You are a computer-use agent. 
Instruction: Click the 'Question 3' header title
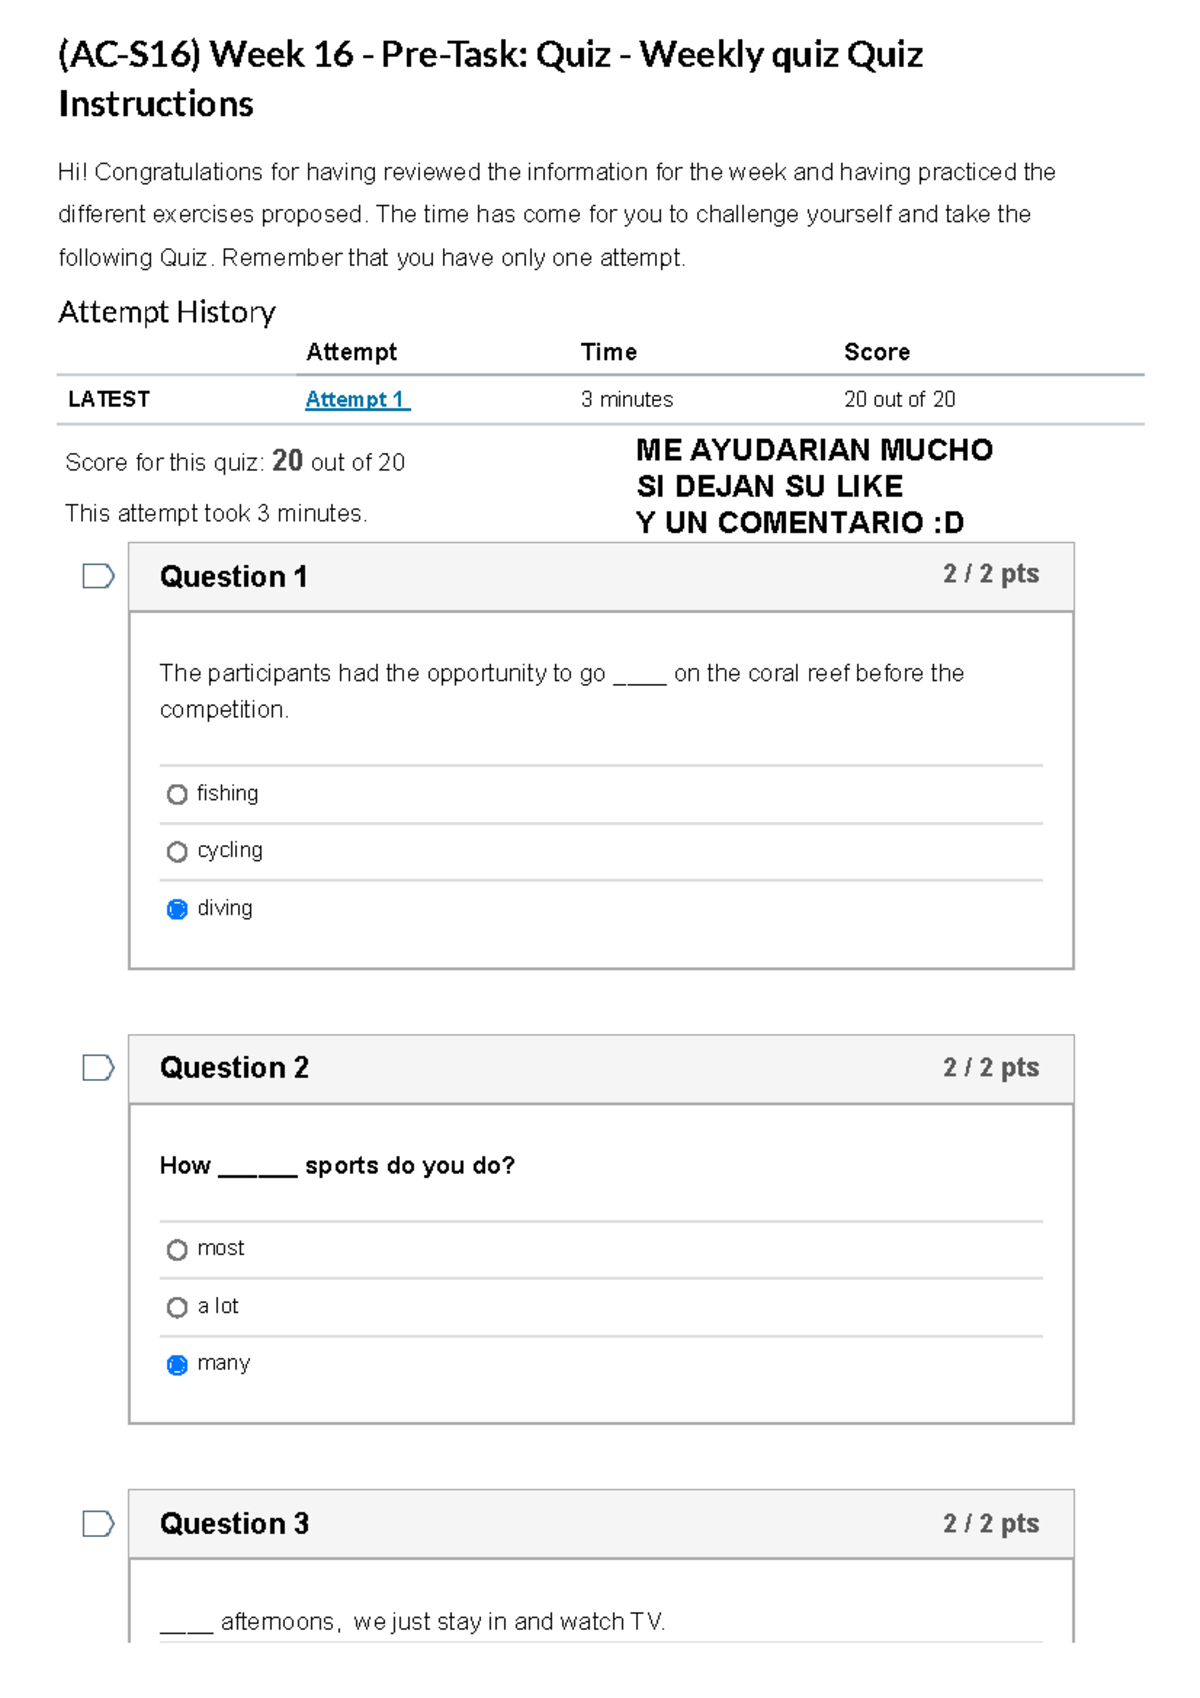pyautogui.click(x=234, y=1524)
